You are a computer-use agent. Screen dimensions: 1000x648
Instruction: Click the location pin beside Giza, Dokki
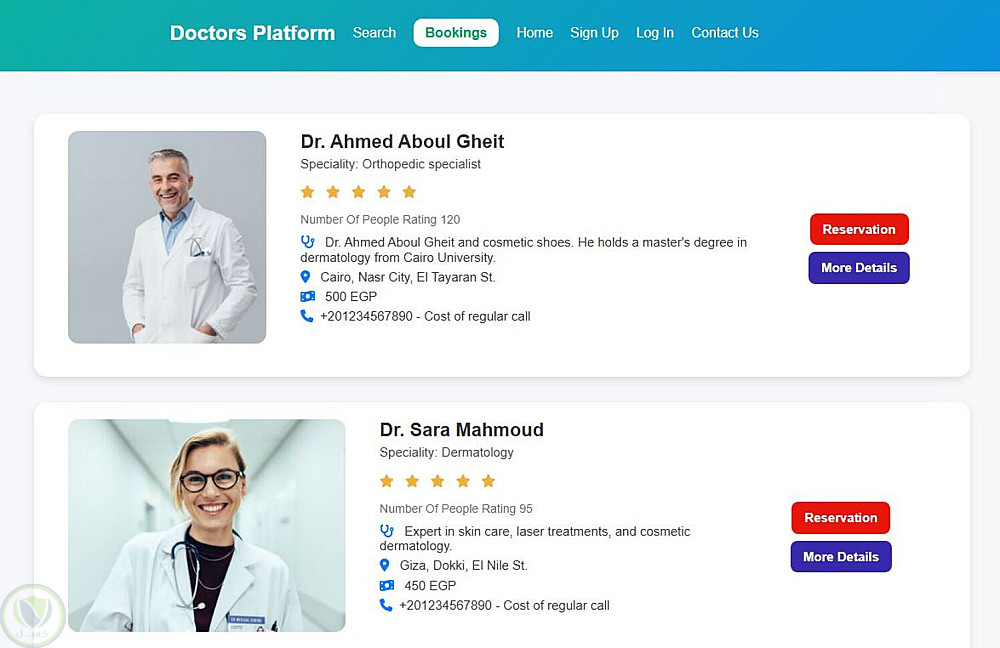click(x=385, y=566)
